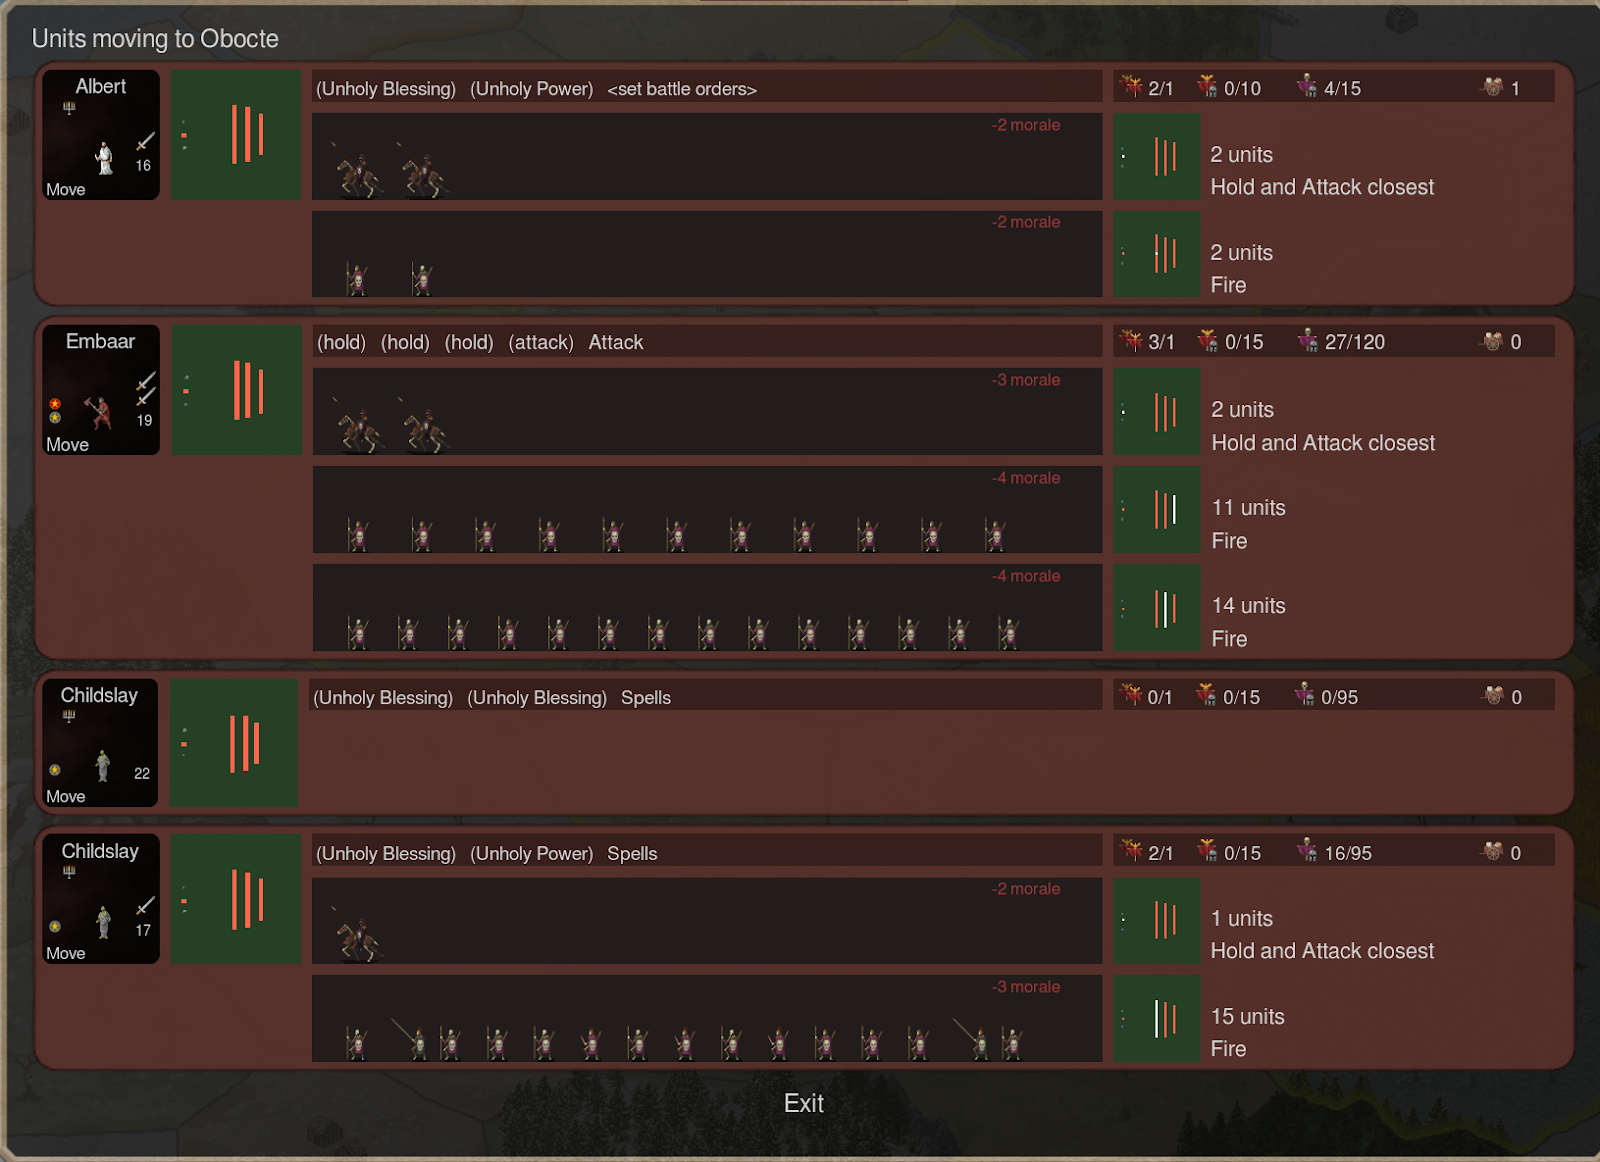
Task: Select the Embaar commander portrait
Action: tap(100, 389)
